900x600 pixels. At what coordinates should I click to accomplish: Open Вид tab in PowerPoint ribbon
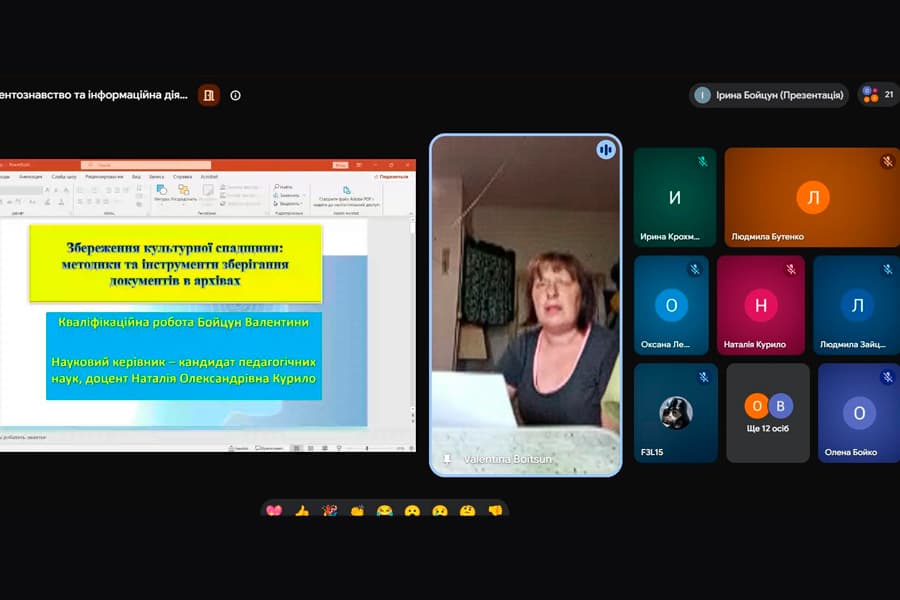point(137,177)
